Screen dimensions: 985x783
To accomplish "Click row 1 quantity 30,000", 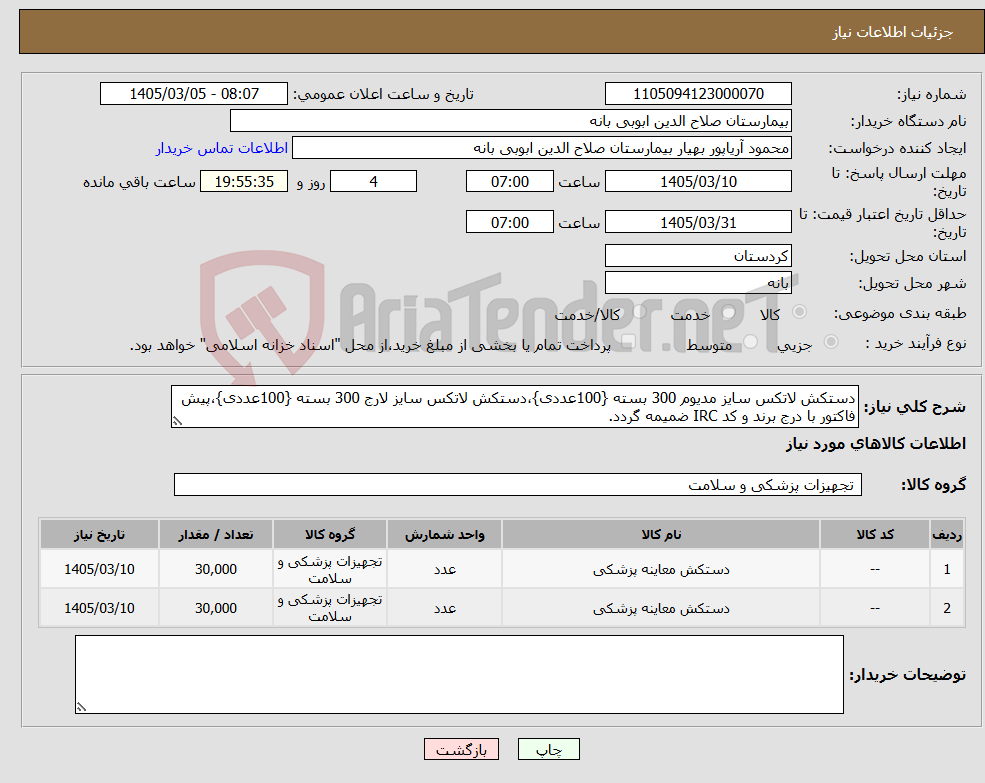I will click(215, 569).
